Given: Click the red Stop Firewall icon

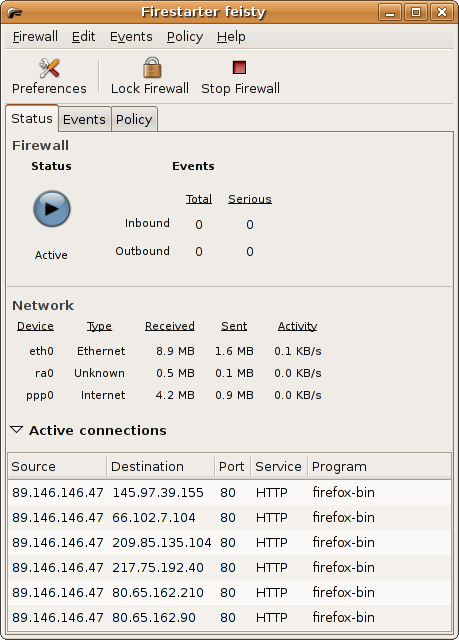Looking at the screenshot, I should (x=239, y=67).
